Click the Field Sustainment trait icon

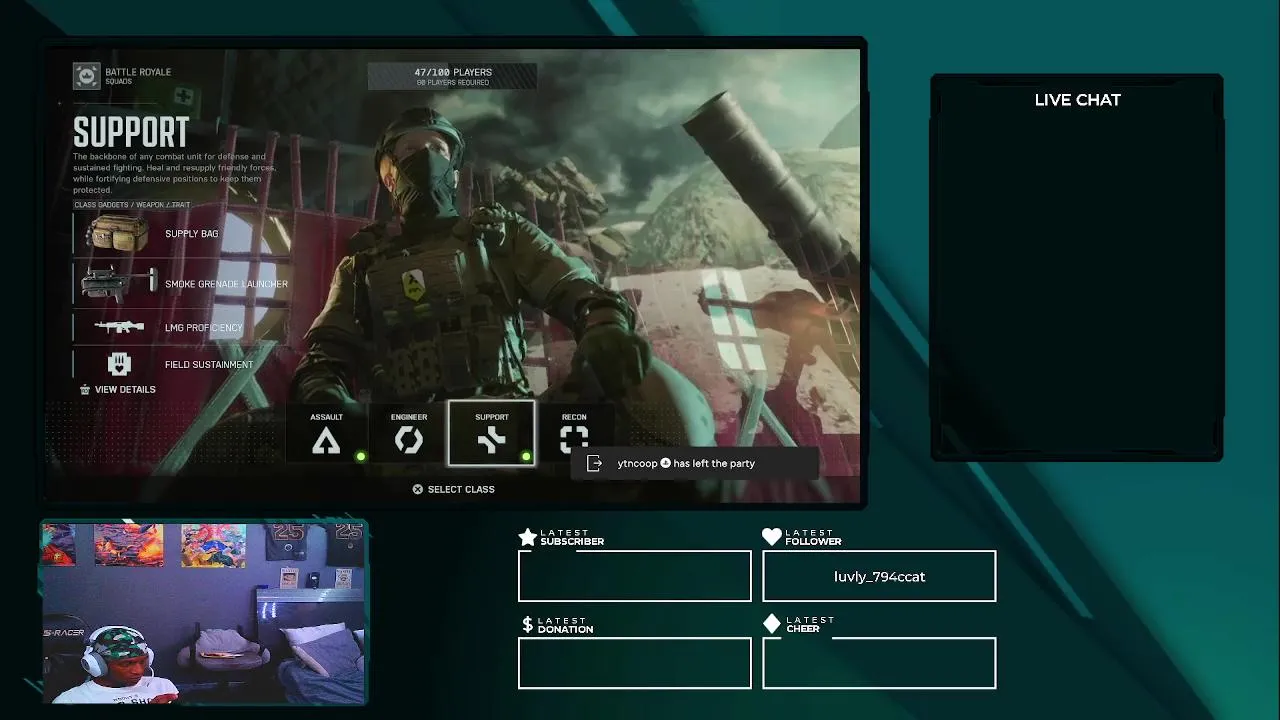coord(119,364)
